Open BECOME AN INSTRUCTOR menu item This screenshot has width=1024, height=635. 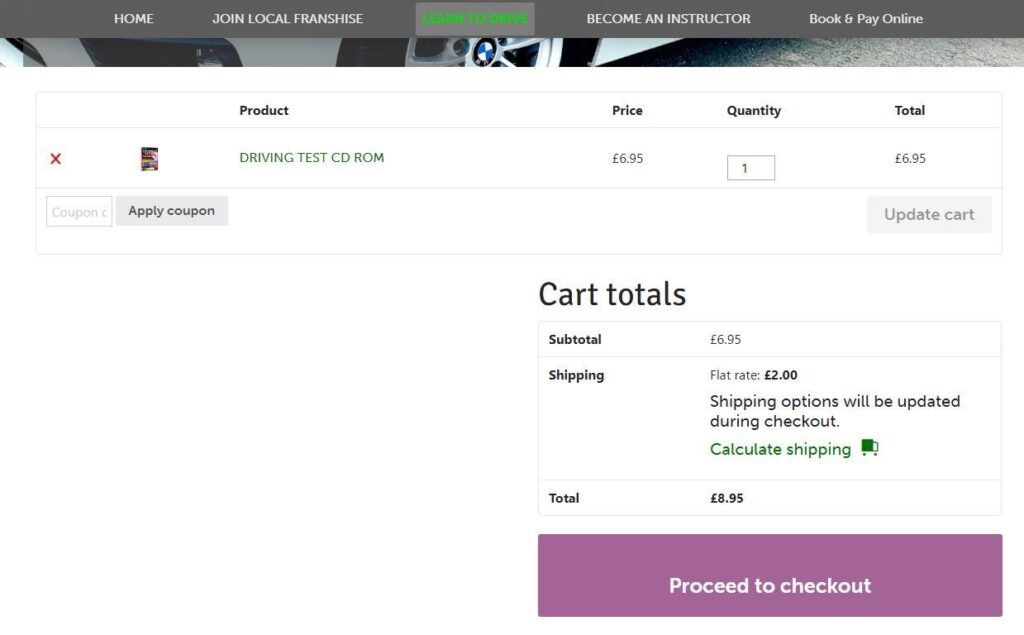668,19
